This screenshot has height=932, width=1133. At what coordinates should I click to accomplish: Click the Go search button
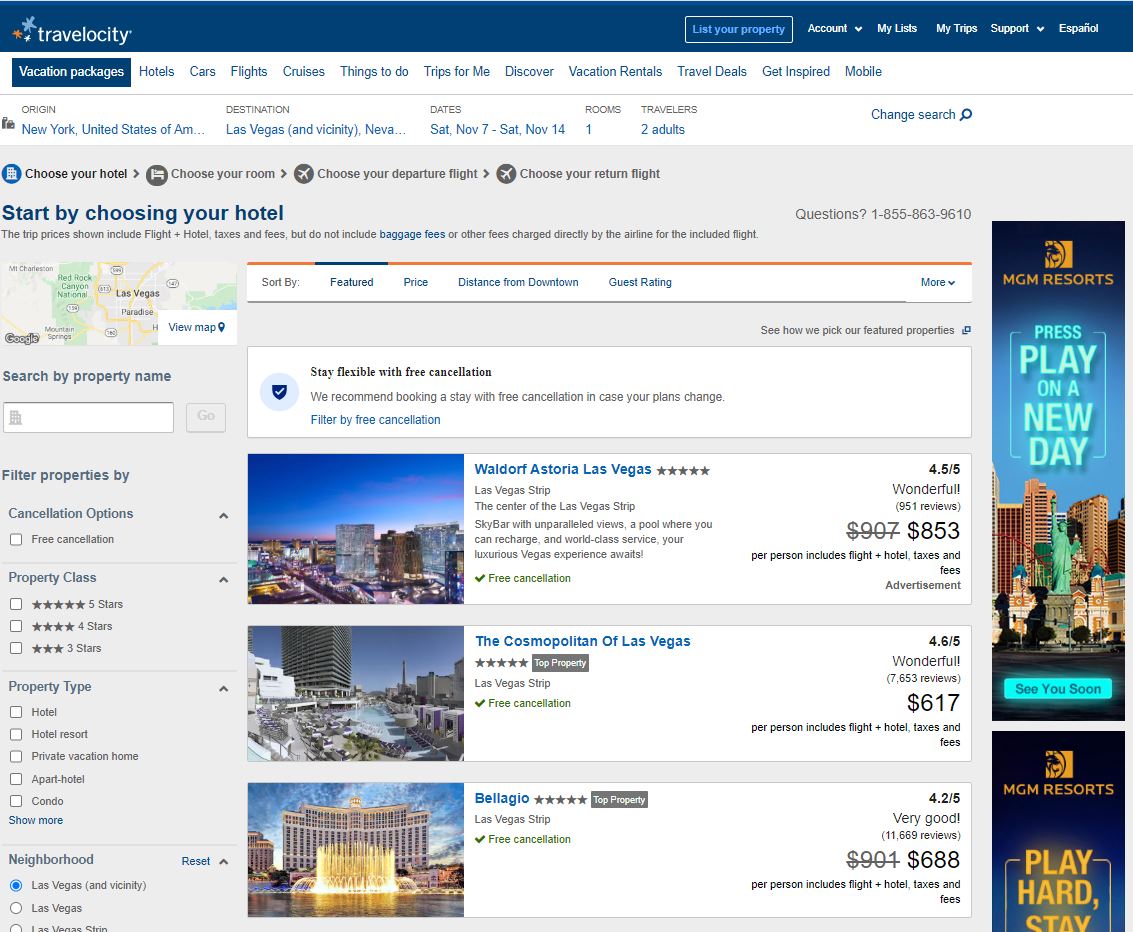point(206,417)
